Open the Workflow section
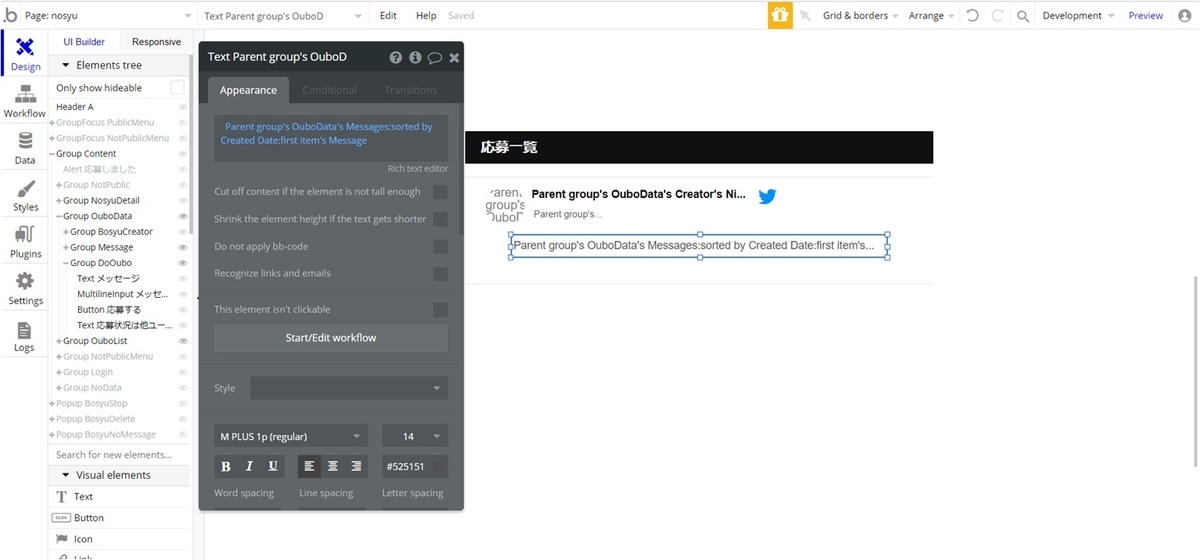The width and height of the screenshot is (1200, 560). coord(25,102)
